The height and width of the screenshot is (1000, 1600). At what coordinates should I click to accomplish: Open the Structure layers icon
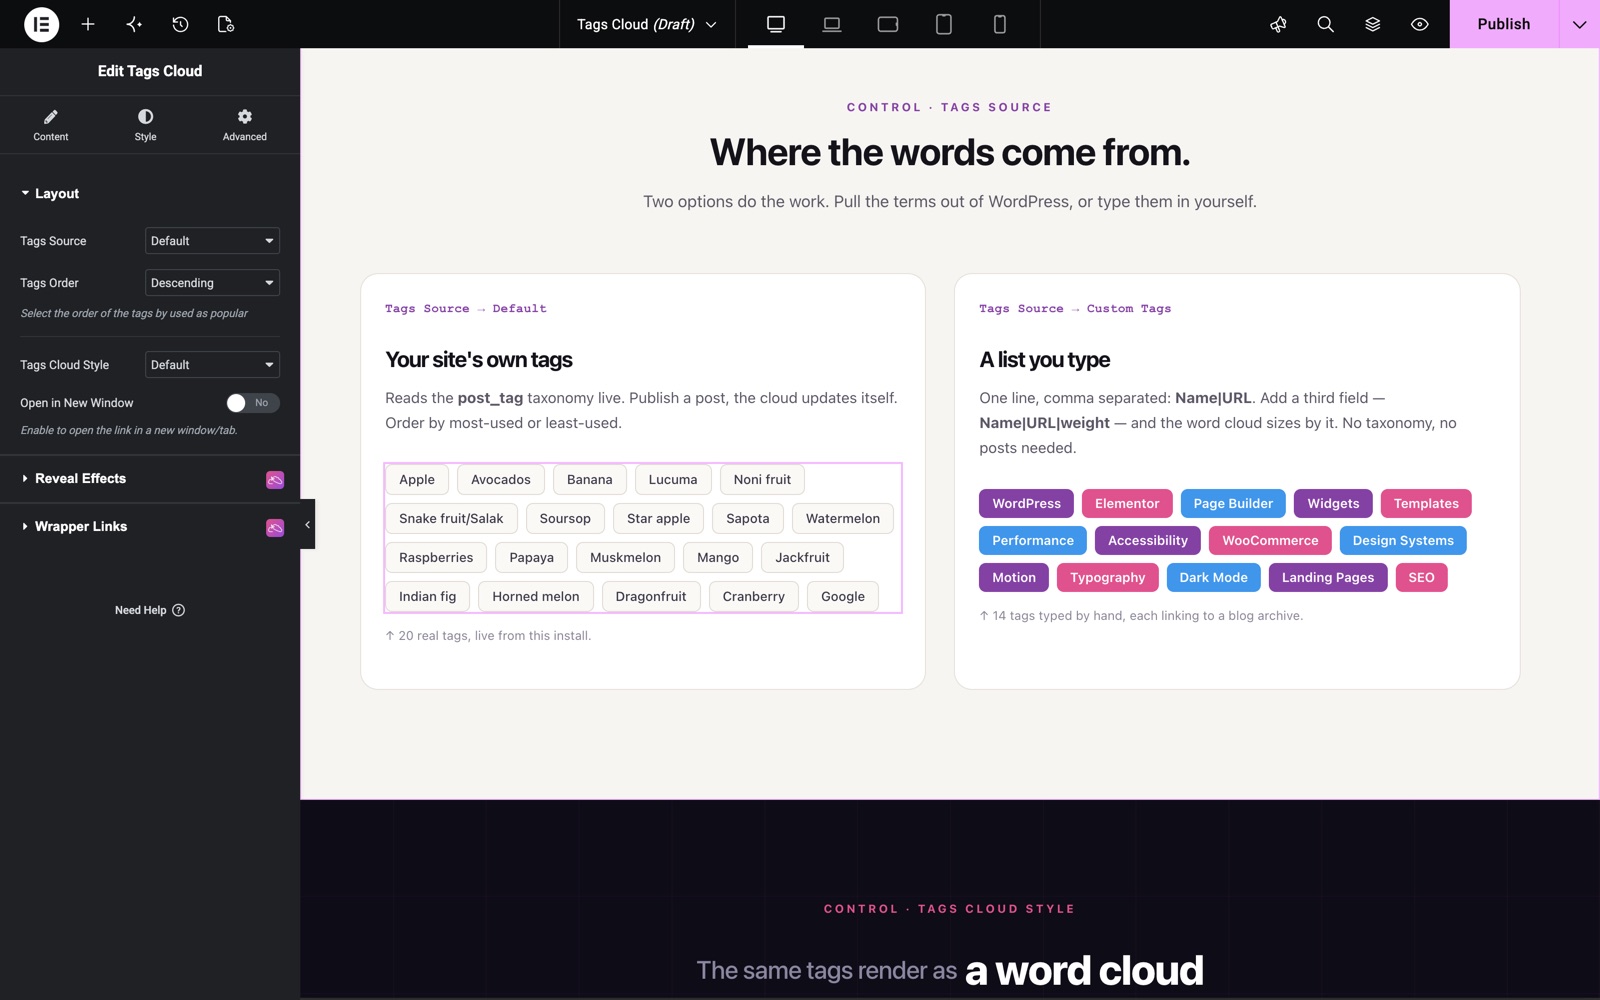pyautogui.click(x=1372, y=24)
